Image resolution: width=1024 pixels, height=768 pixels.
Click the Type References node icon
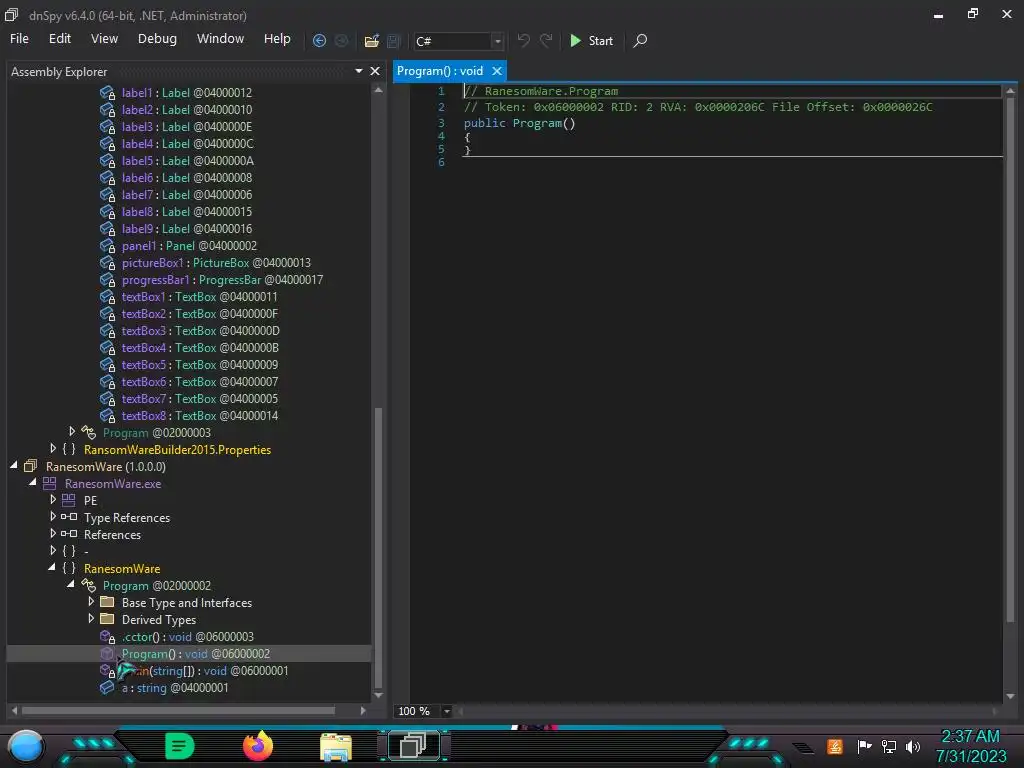click(x=69, y=517)
